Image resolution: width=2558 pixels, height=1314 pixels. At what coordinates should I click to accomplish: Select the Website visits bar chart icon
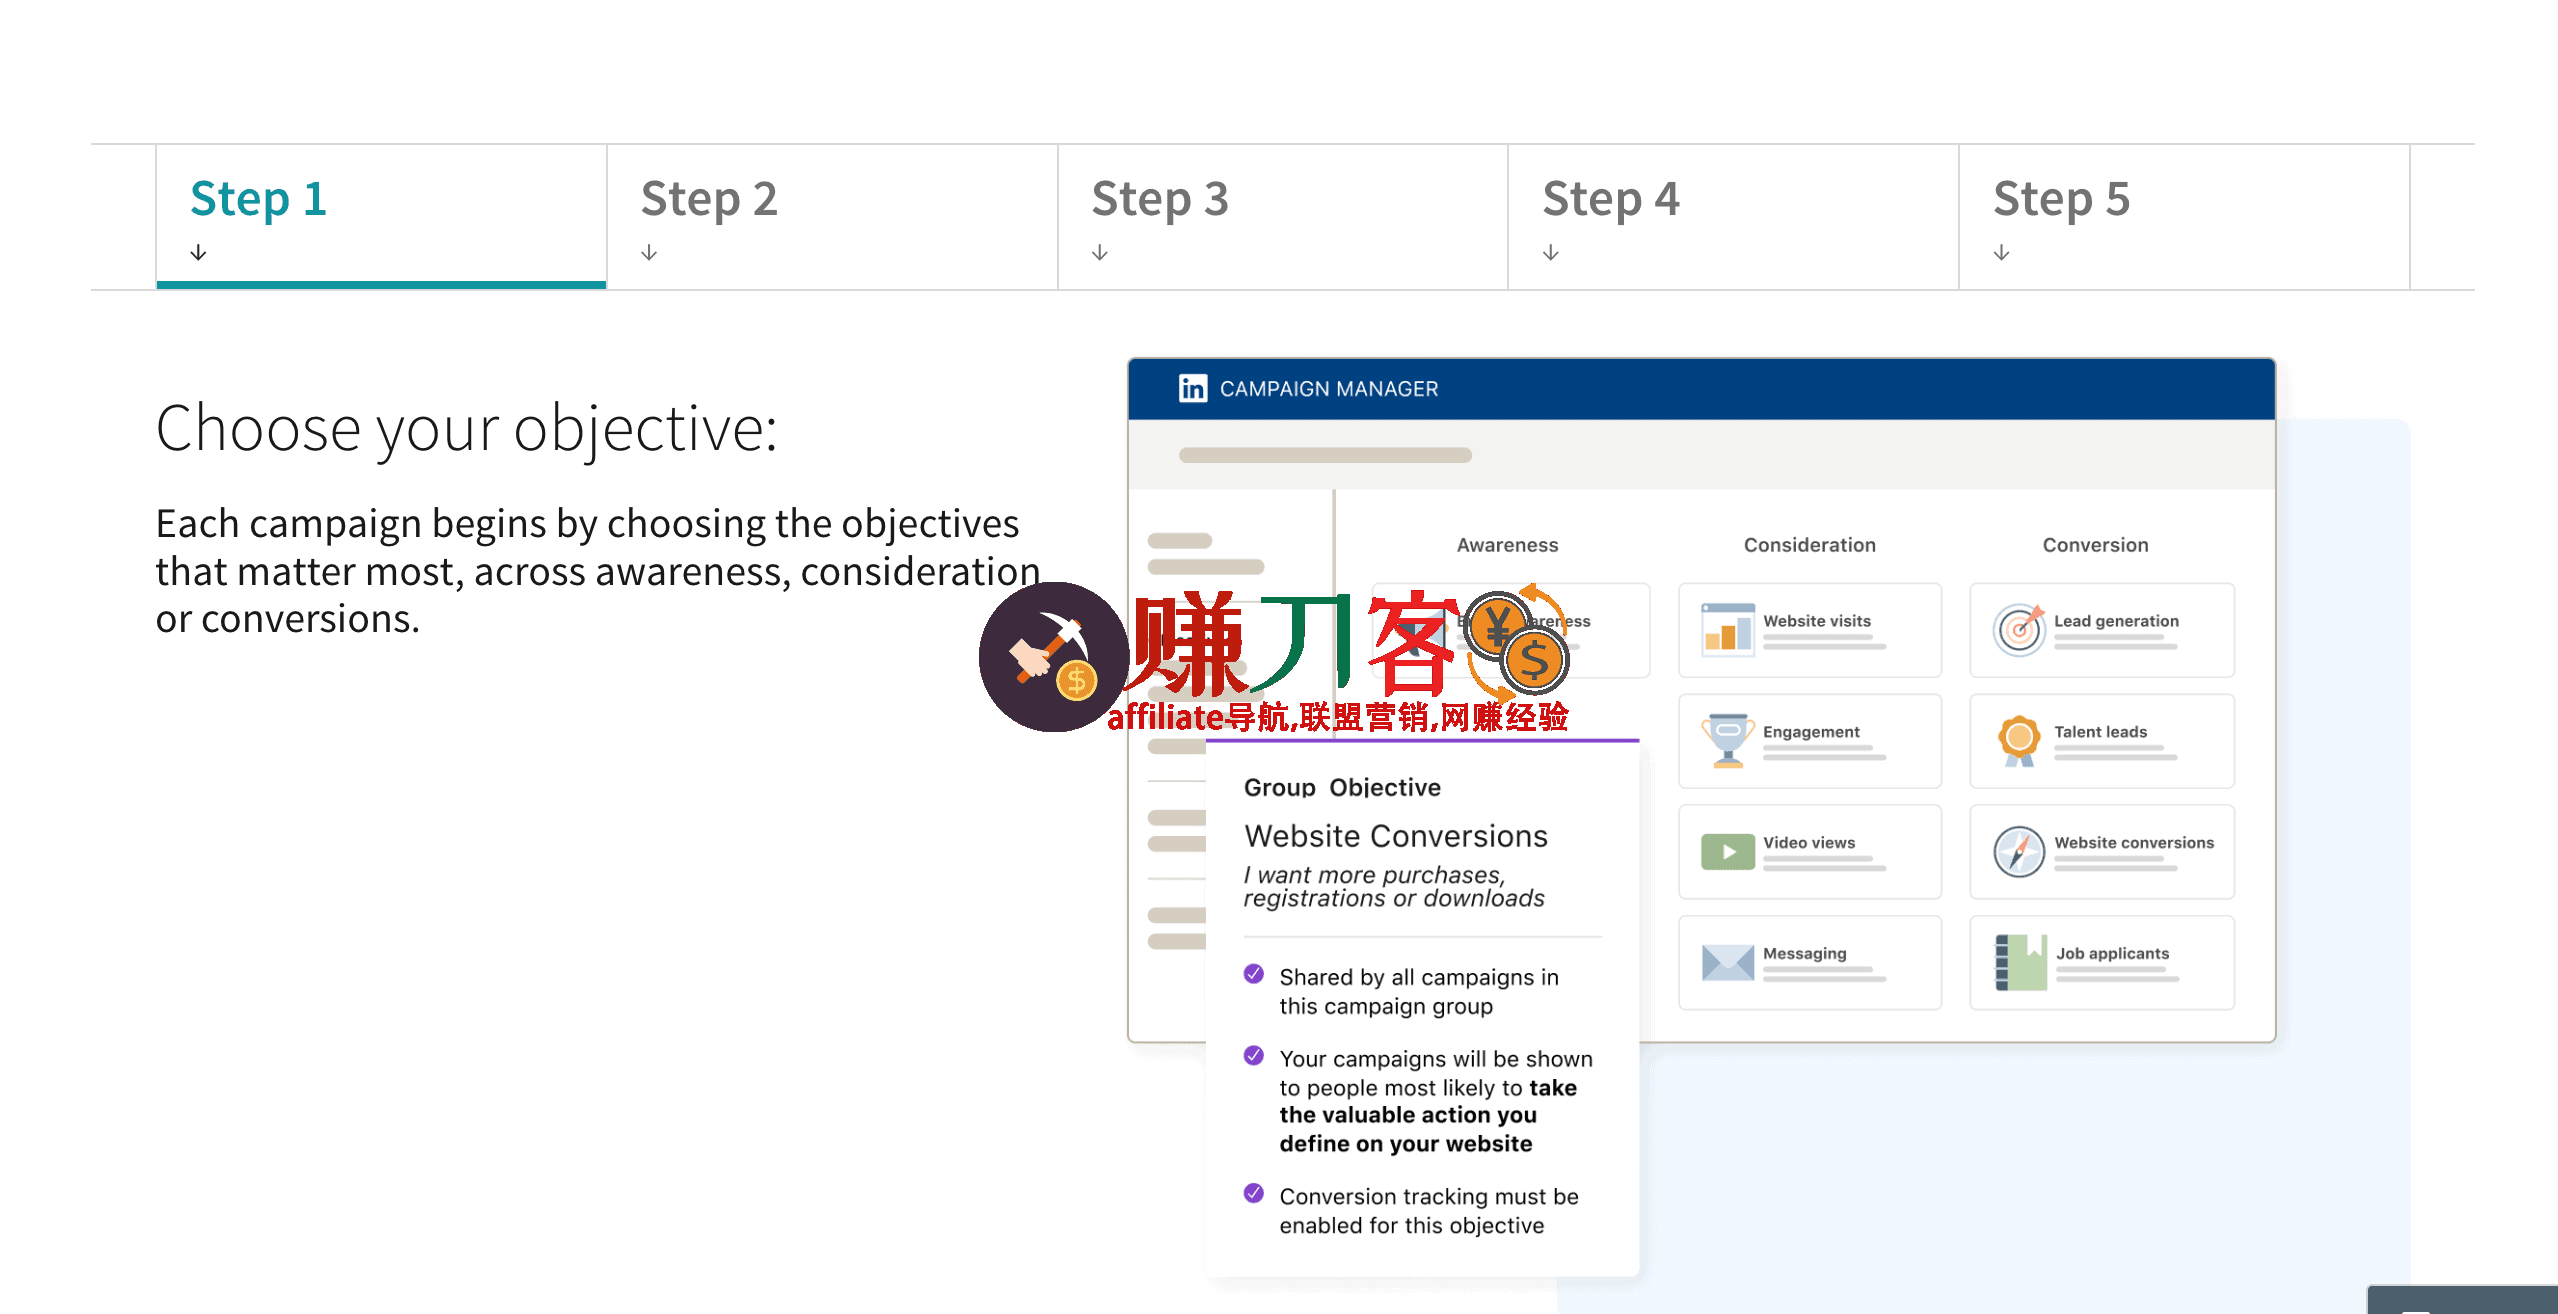click(1727, 630)
